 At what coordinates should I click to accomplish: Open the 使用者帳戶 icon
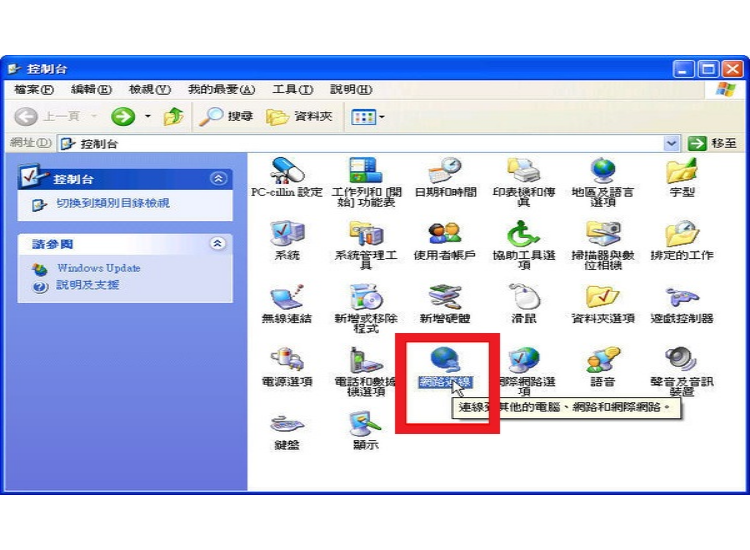tap(444, 237)
